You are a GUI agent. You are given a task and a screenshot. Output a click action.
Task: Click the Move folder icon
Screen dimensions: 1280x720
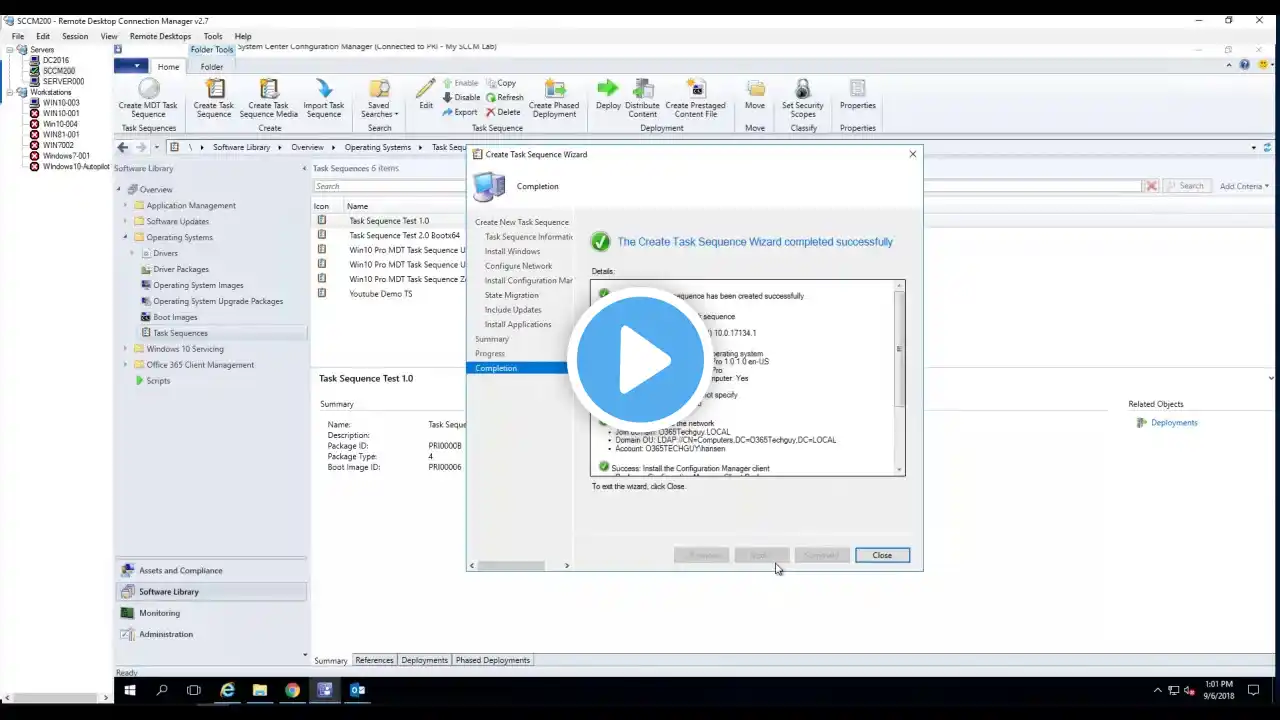coord(755,89)
